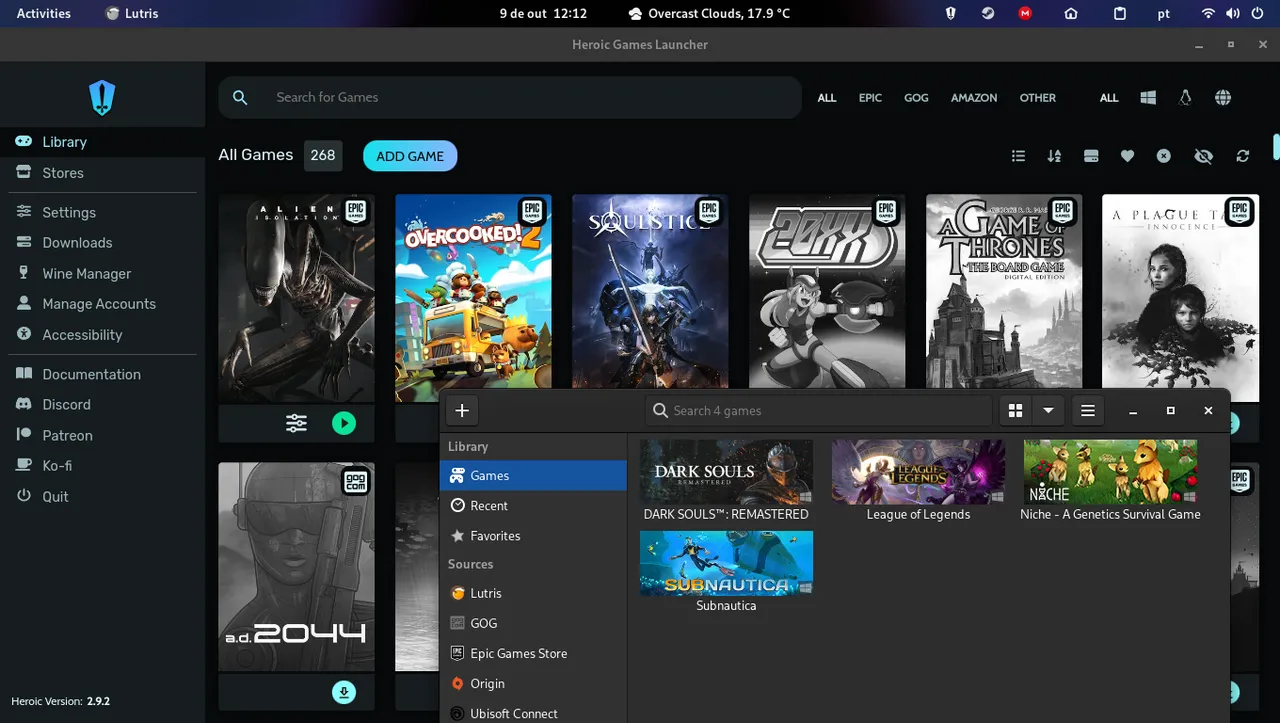
Task: Open Manage Accounts page
Action: [x=102, y=304]
